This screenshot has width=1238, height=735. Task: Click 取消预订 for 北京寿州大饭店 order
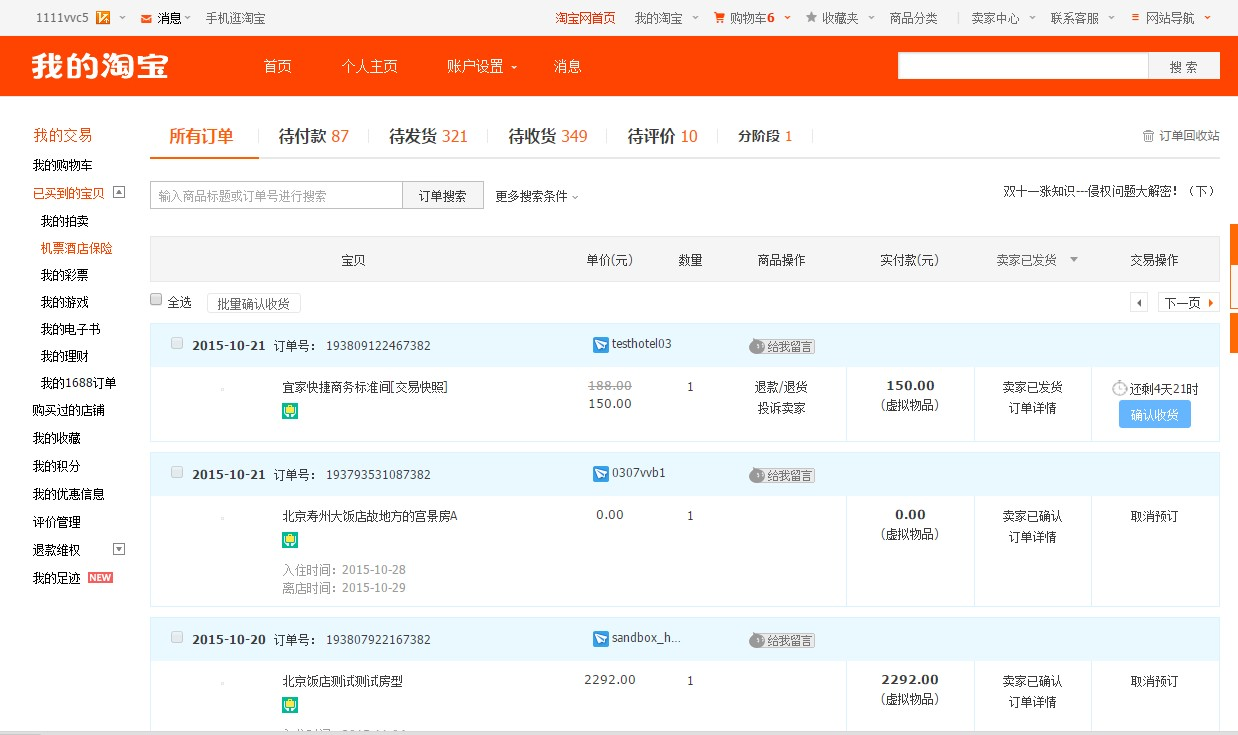[x=1155, y=516]
